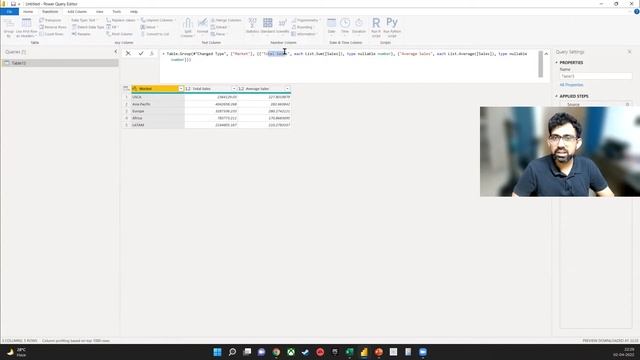Open the Total Sales column filter dropdown
The width and height of the screenshot is (640, 360).
pyautogui.click(x=234, y=89)
